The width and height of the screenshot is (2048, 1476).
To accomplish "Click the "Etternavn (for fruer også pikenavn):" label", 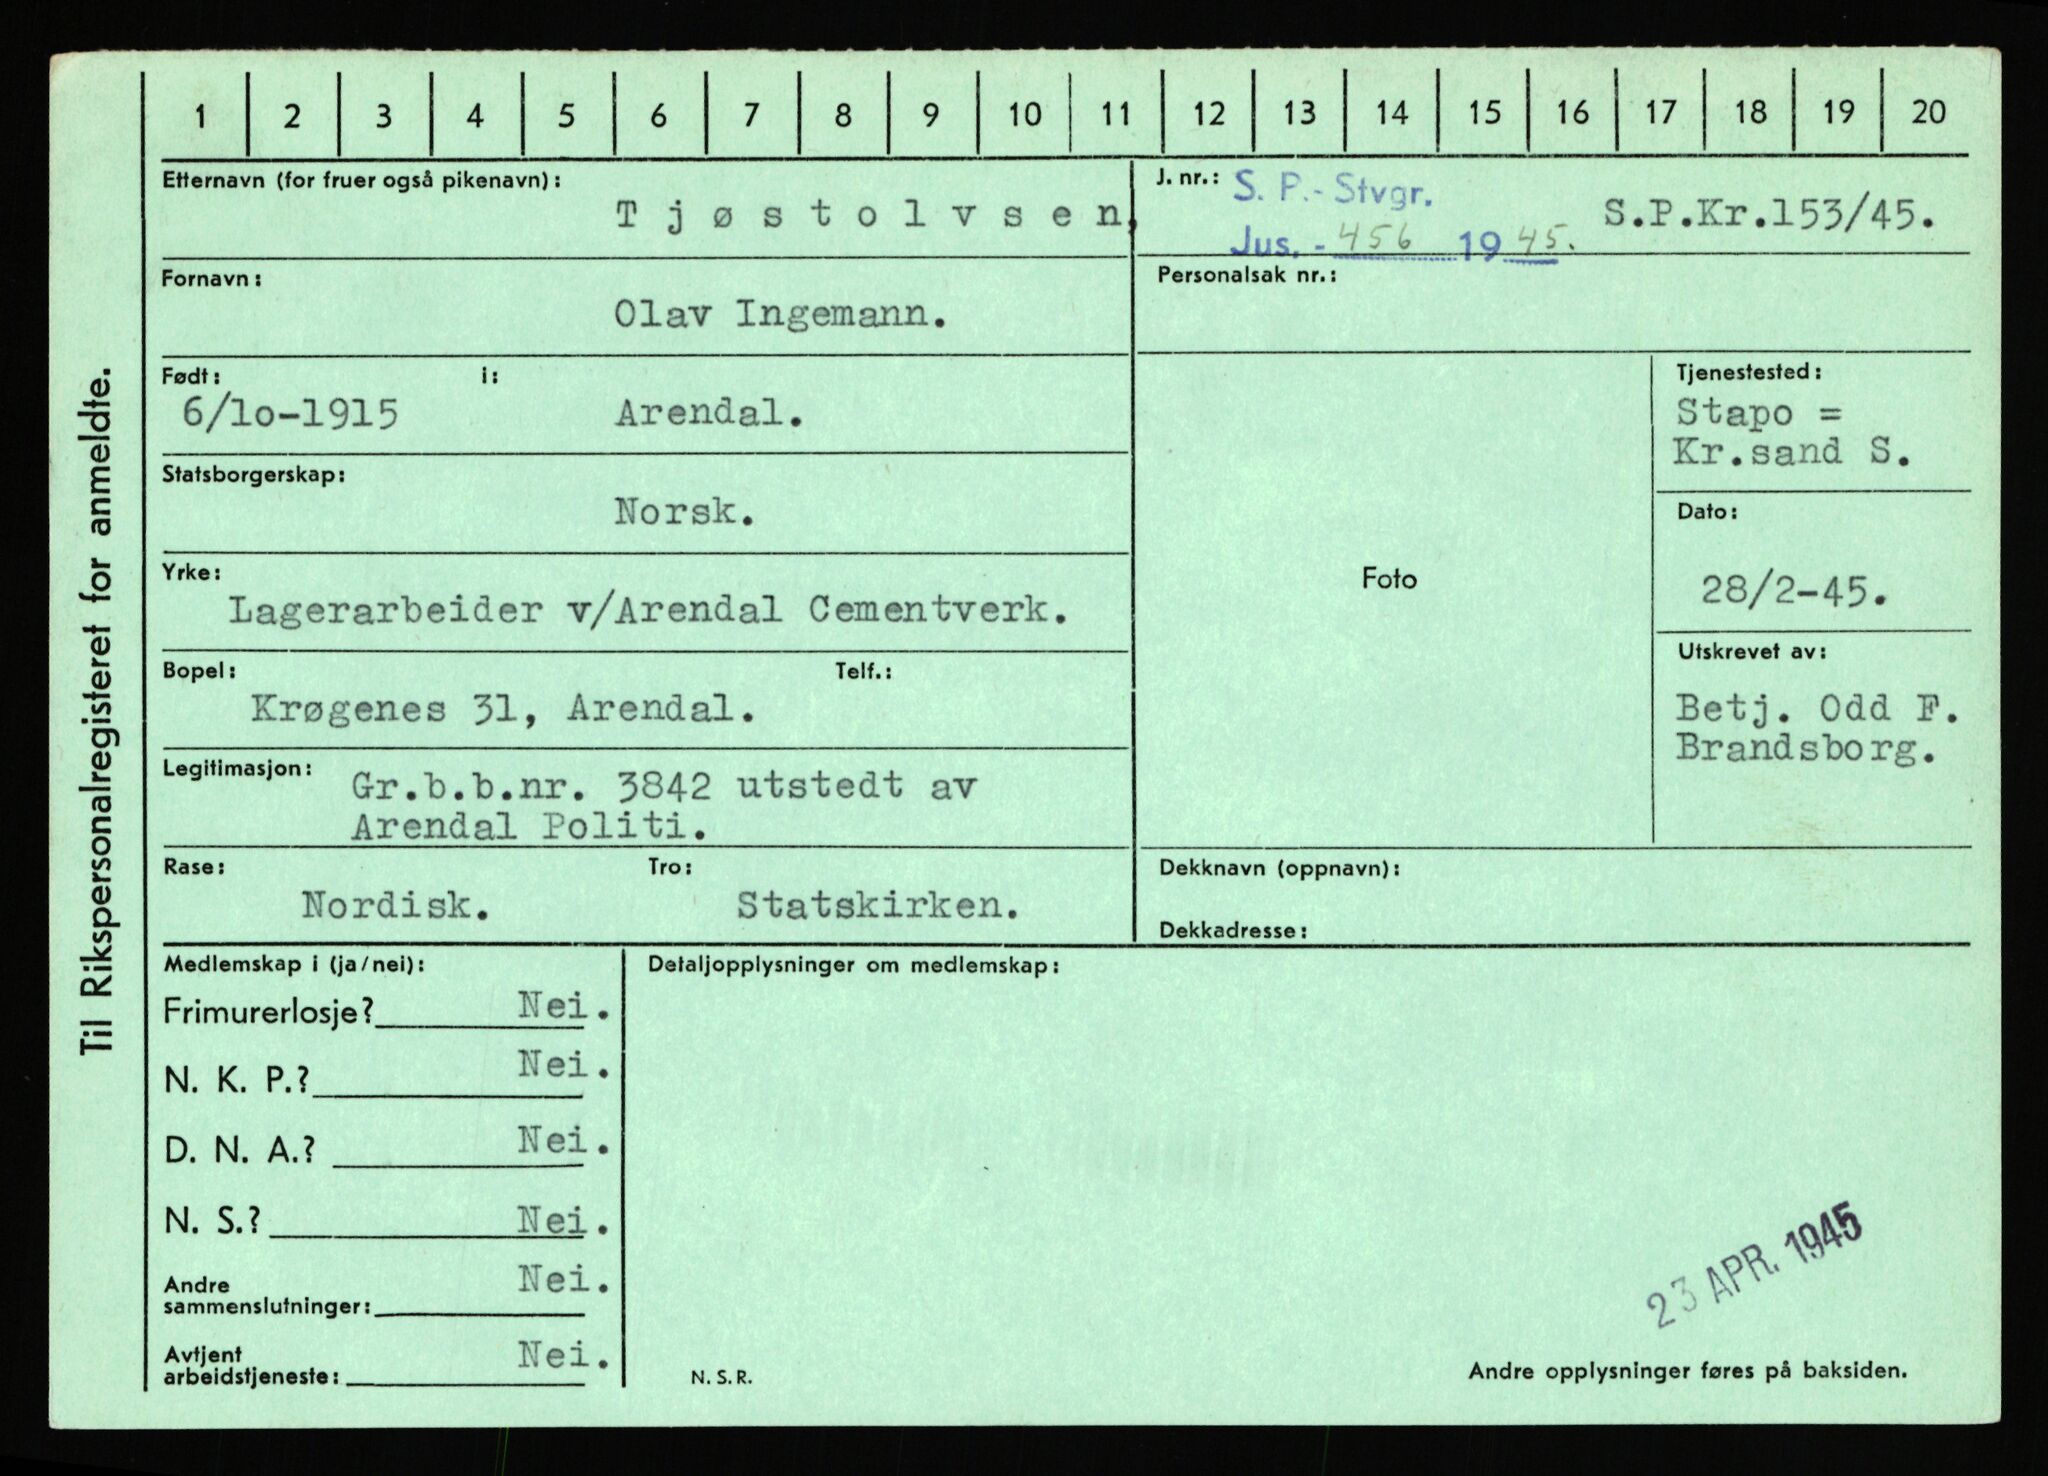I will pyautogui.click(x=360, y=181).
